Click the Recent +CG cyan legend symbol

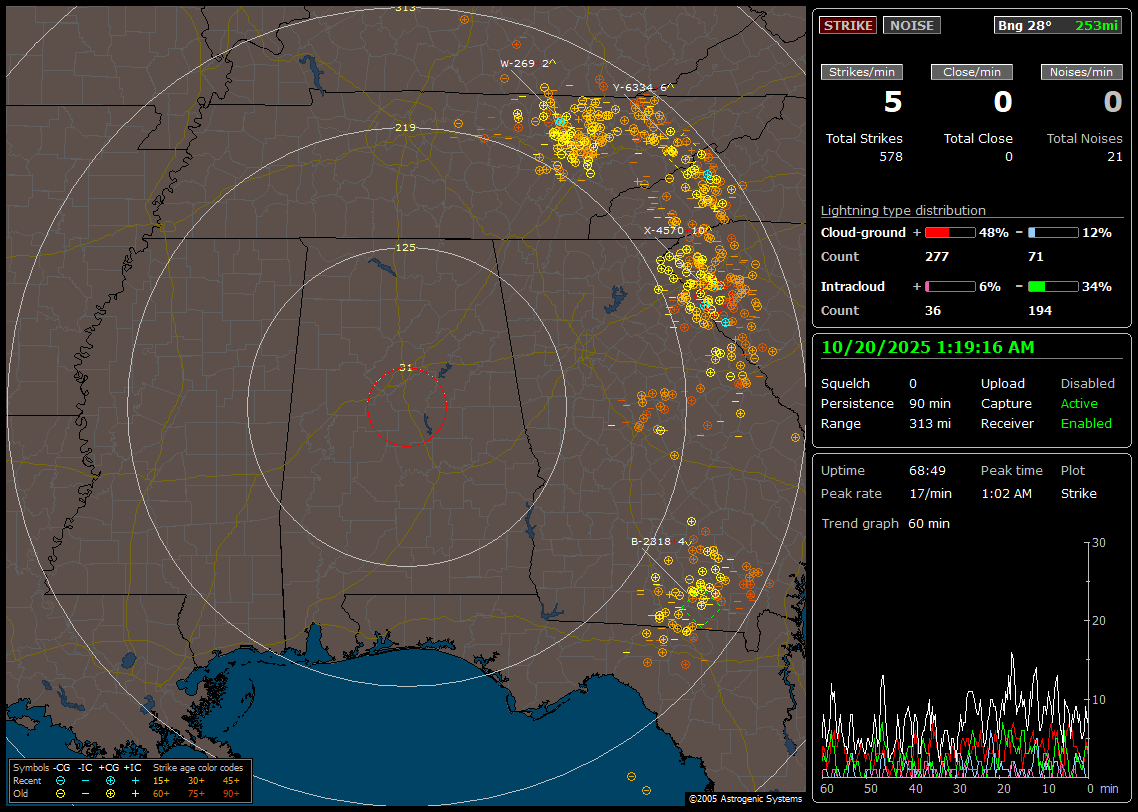(110, 780)
